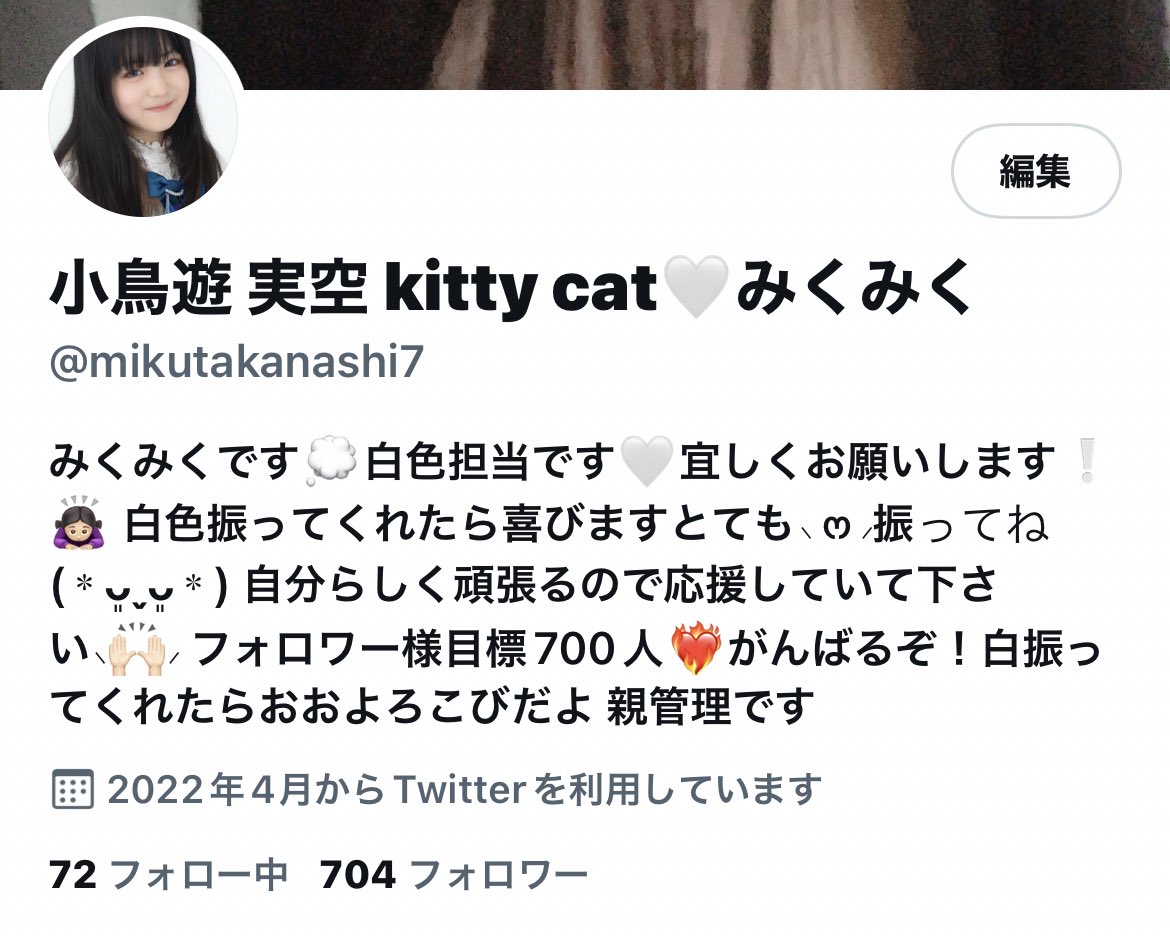Image resolution: width=1170 pixels, height=936 pixels.
Task: Click the 2022年4月からTwitter join date text
Action: click(x=464, y=789)
